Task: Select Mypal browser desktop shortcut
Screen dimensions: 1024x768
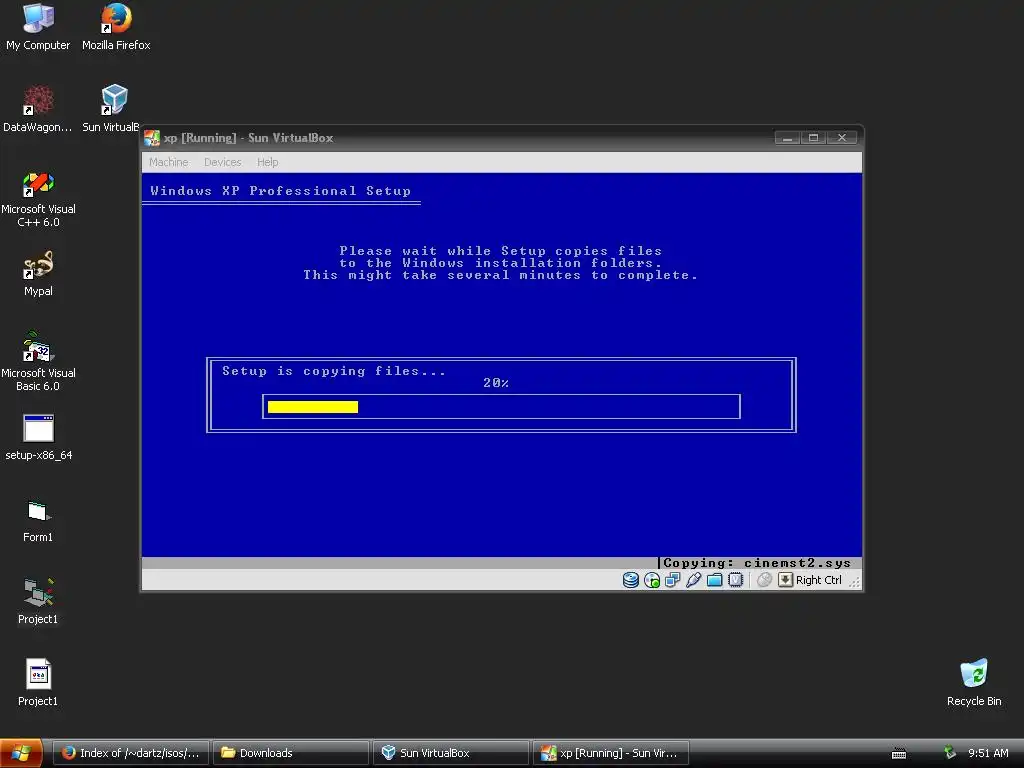Action: click(x=38, y=273)
